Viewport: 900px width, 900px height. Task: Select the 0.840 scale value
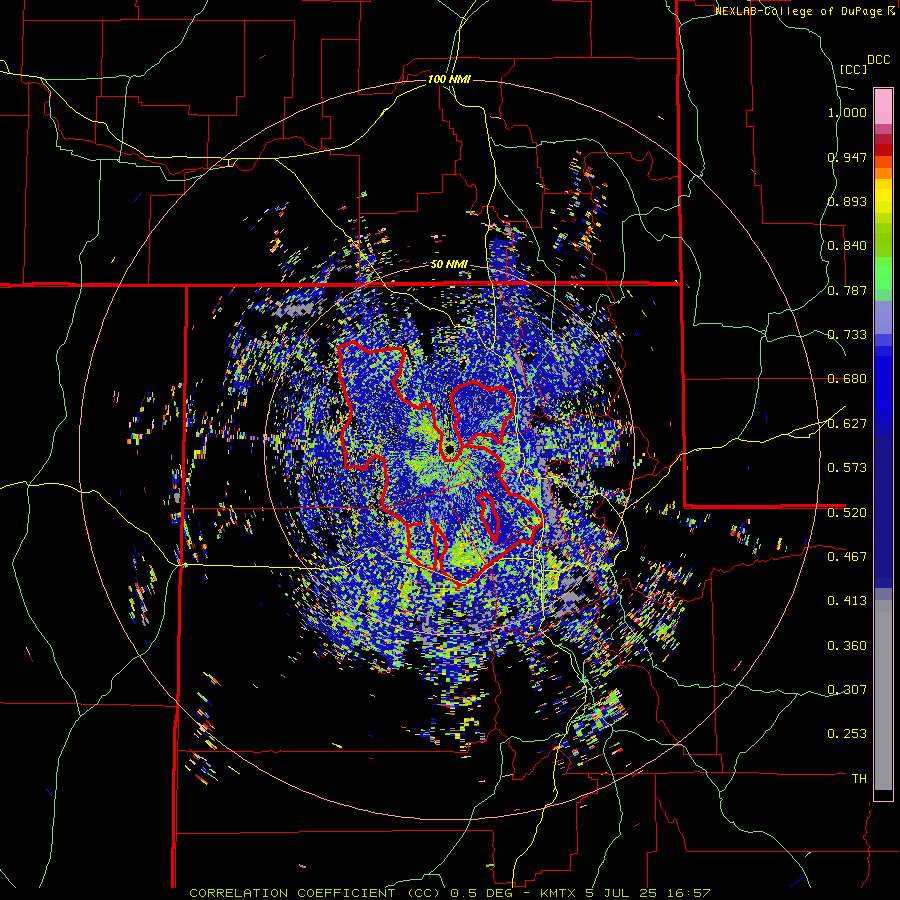point(847,246)
